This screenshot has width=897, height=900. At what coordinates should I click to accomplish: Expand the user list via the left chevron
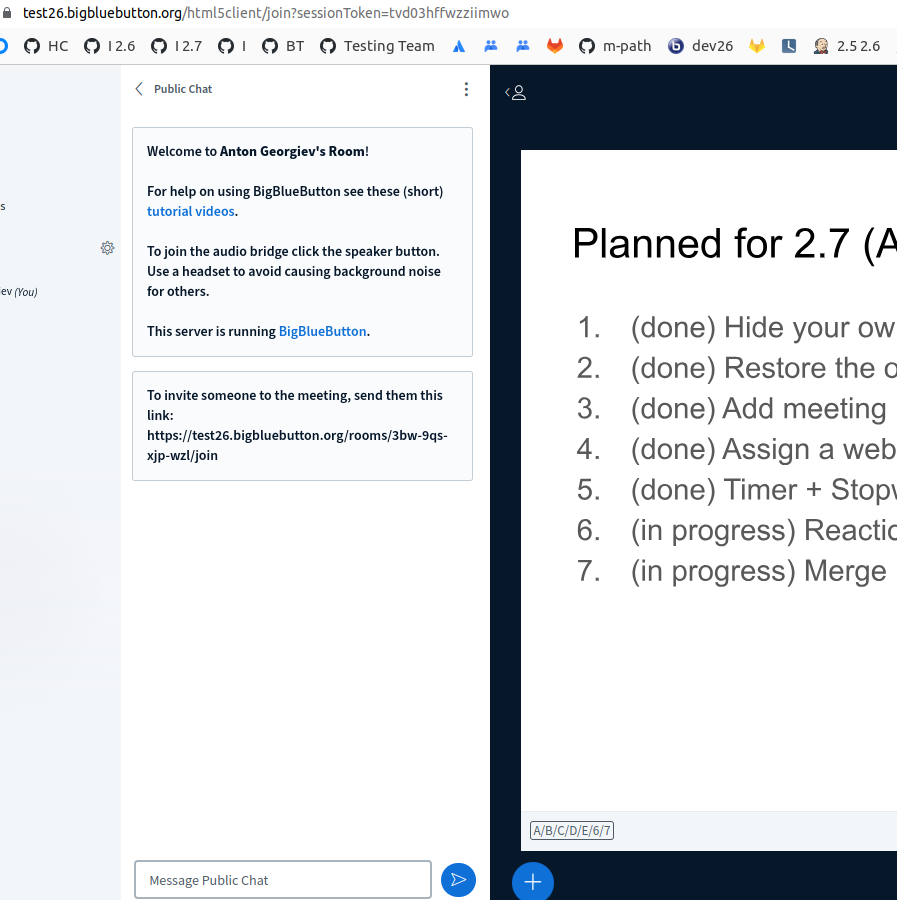pyautogui.click(x=507, y=91)
